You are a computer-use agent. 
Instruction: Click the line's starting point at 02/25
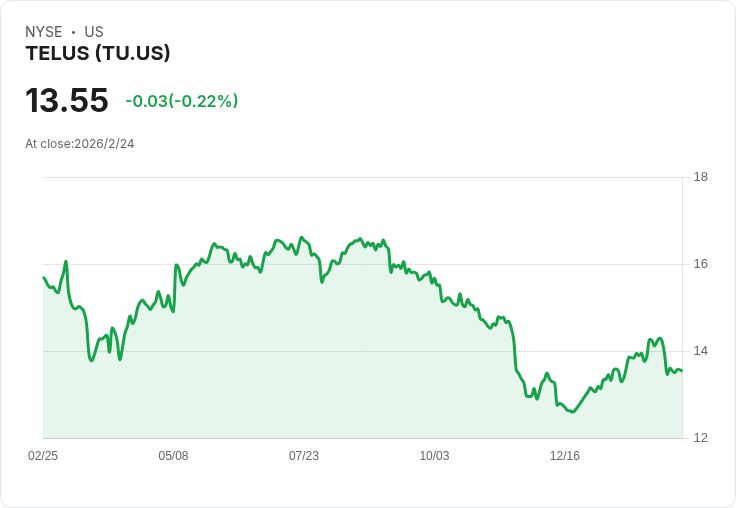(x=44, y=277)
